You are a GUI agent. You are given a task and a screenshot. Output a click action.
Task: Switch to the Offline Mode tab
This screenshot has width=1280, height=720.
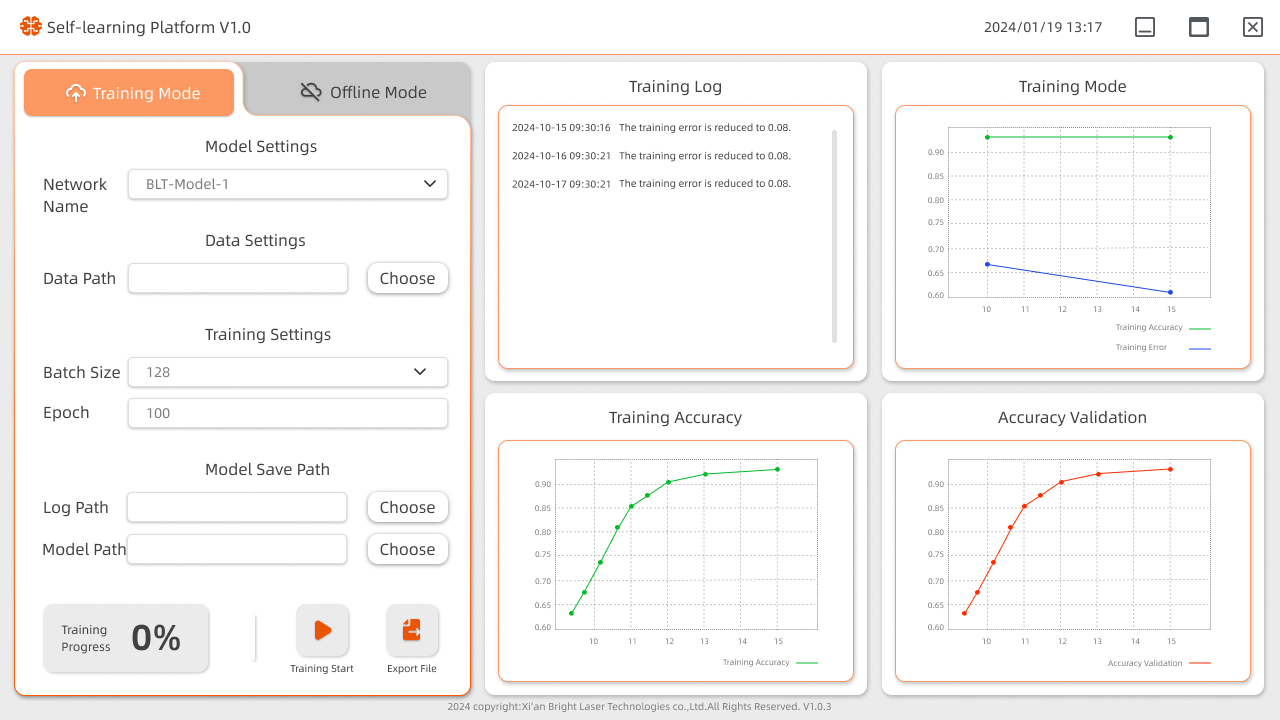pyautogui.click(x=364, y=92)
